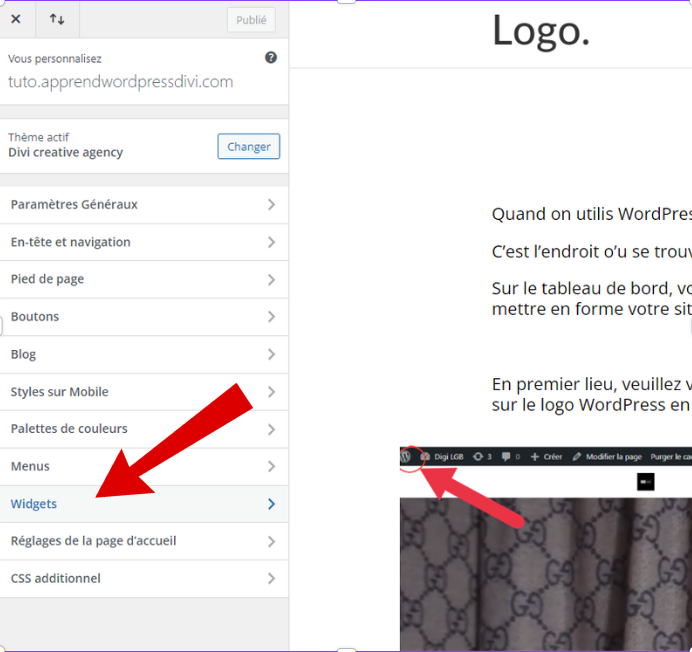
Task: Click the plus Créer icon in admin bar
Action: tap(535, 456)
